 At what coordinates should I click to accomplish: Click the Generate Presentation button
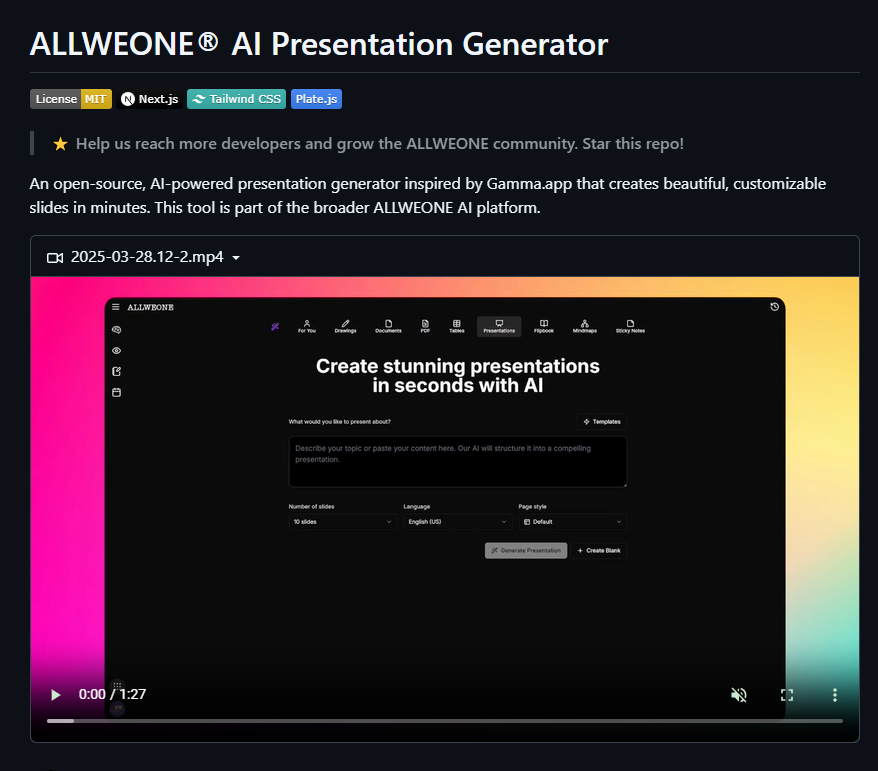pyautogui.click(x=525, y=550)
